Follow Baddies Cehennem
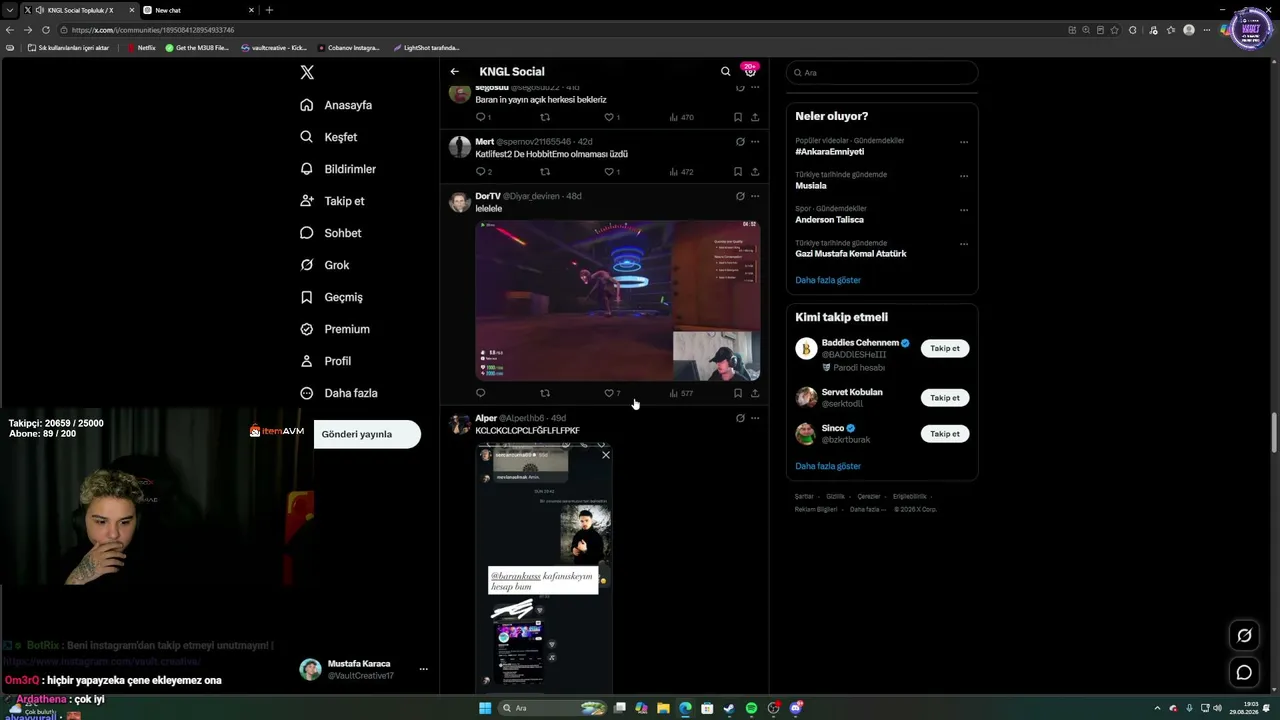The image size is (1280, 720). [945, 349]
